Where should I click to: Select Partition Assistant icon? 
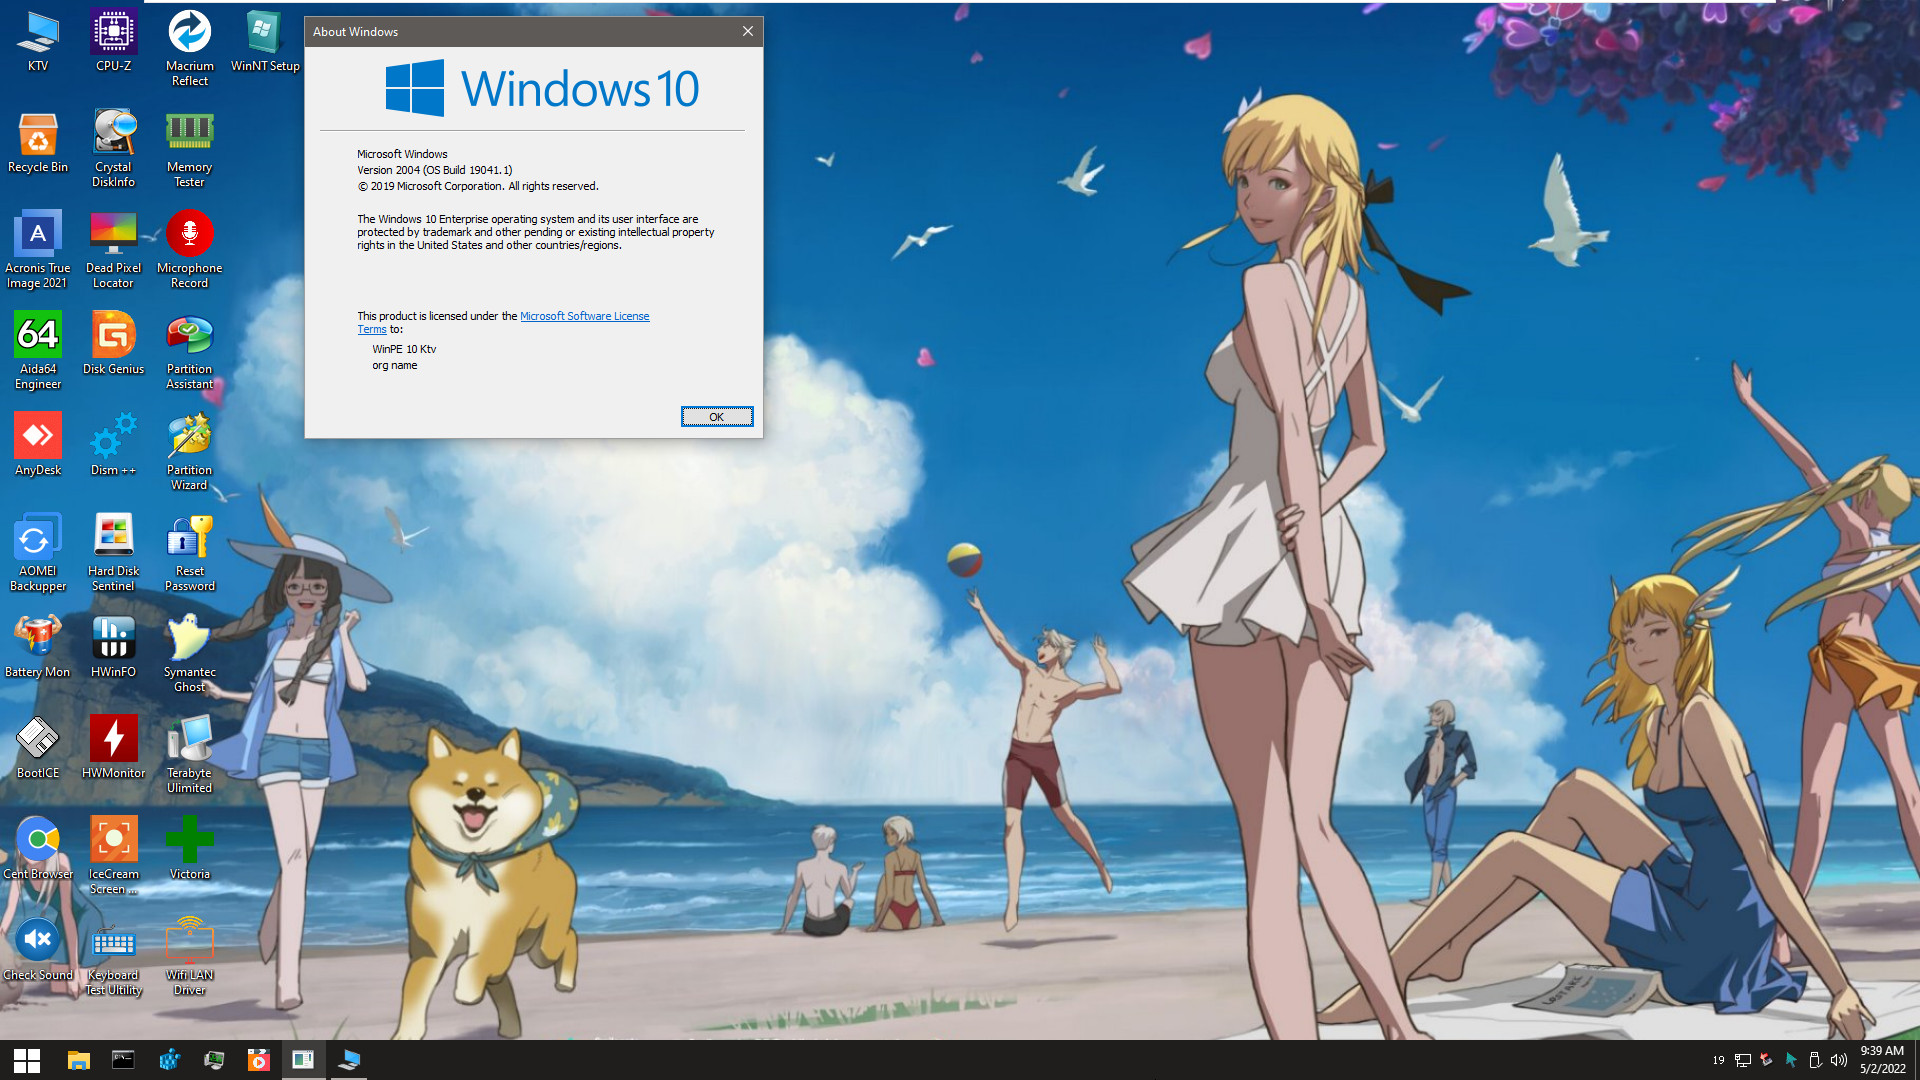pos(190,351)
